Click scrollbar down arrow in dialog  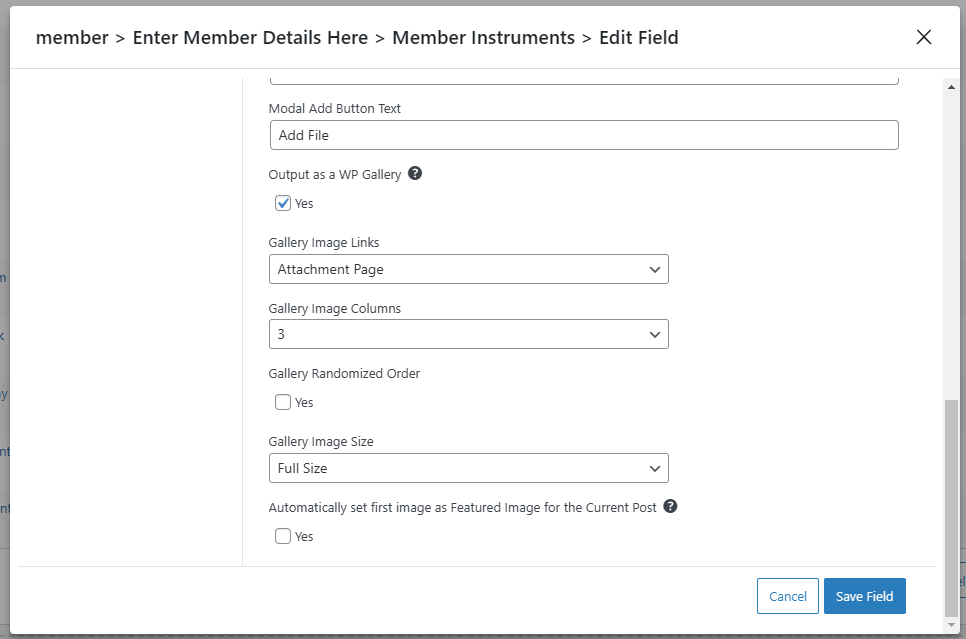[951, 624]
